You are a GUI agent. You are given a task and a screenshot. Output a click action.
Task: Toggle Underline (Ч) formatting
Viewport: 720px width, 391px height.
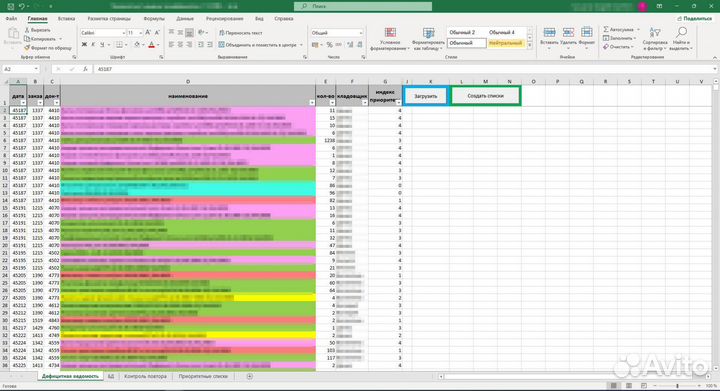tap(102, 45)
